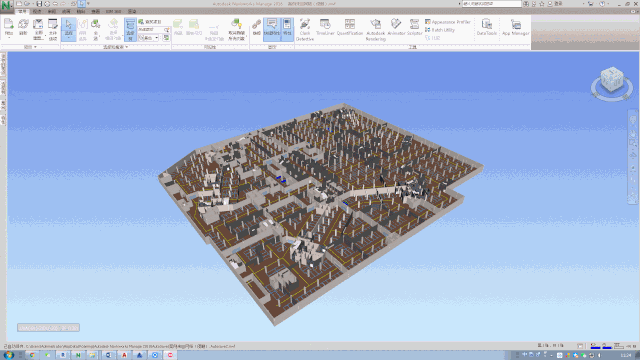Click Appearance Profiler
This screenshot has height=360, width=640.
coord(448,22)
